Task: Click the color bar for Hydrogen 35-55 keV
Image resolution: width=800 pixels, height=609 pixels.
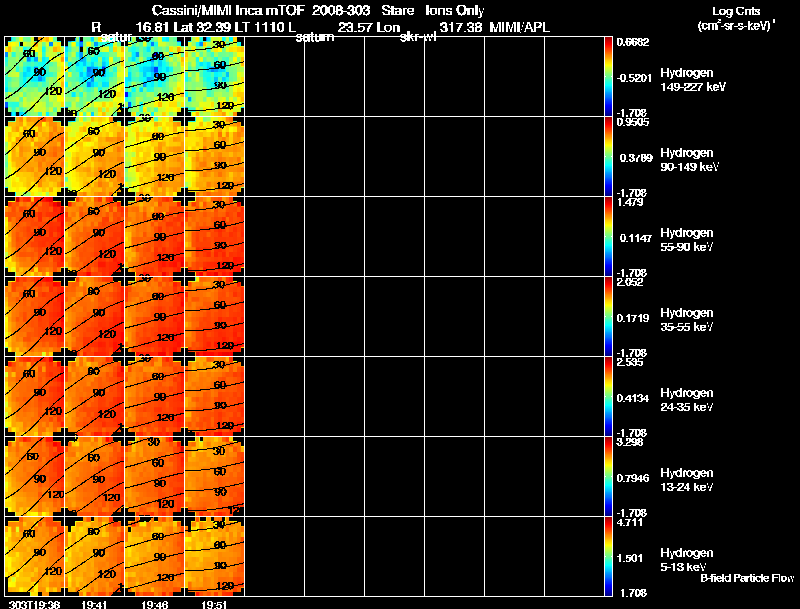Action: [x=608, y=316]
